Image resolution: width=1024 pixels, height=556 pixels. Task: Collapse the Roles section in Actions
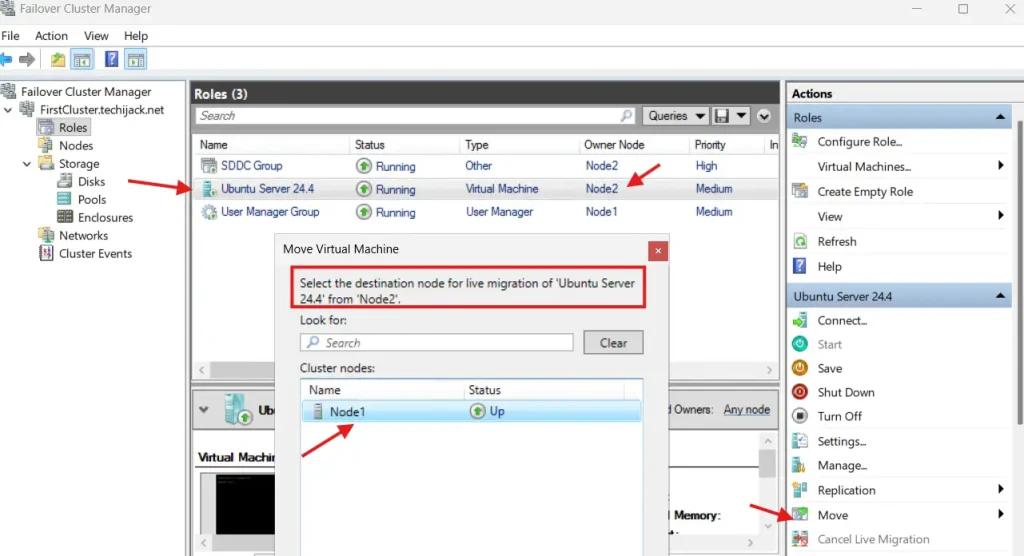pos(1000,117)
